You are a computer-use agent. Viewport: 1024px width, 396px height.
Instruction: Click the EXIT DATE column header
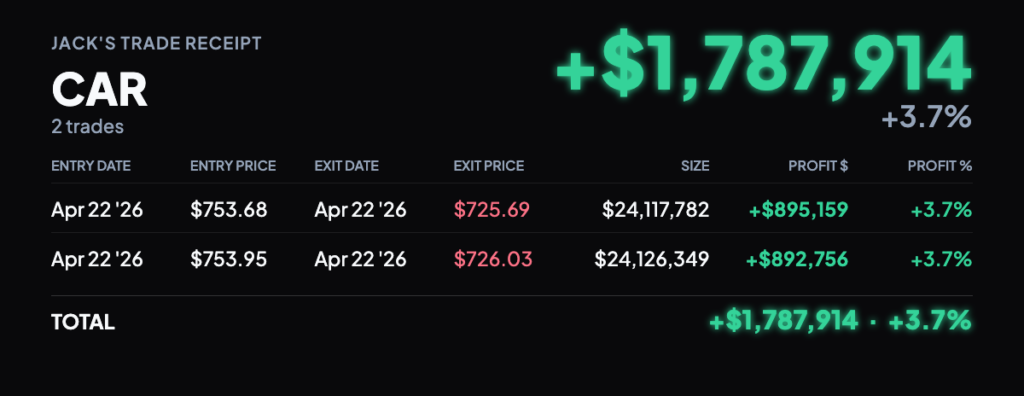[x=346, y=166]
